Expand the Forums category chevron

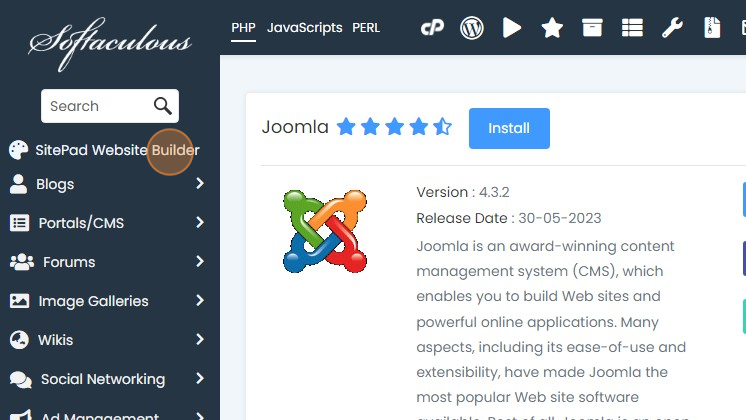tap(200, 262)
